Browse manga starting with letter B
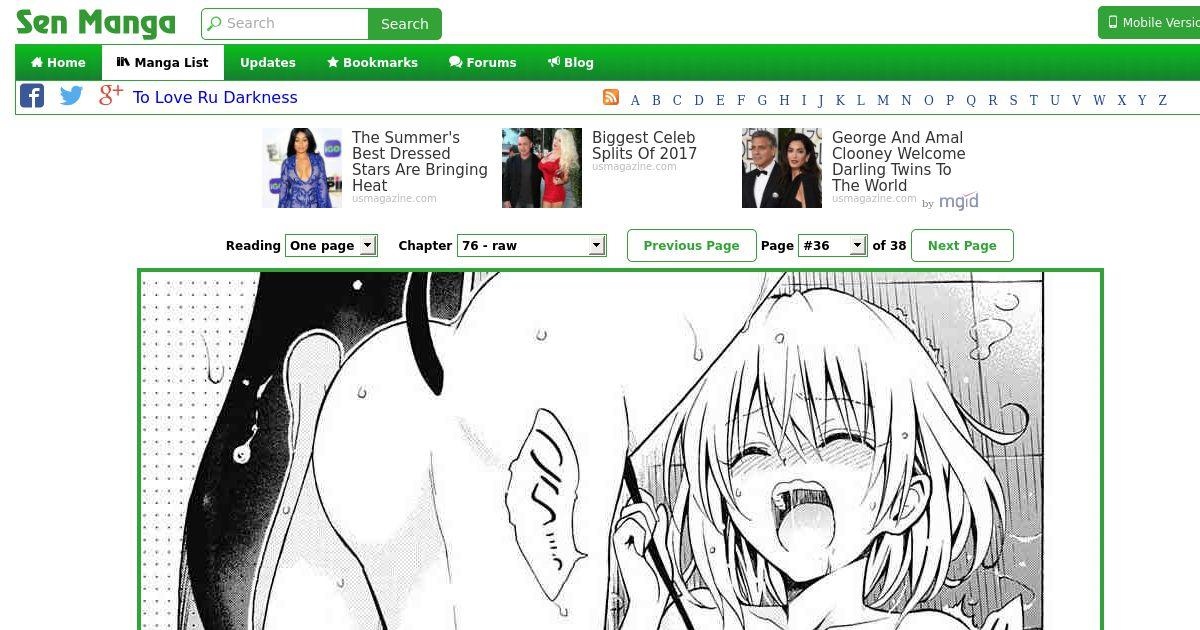1200x630 pixels. tap(656, 100)
